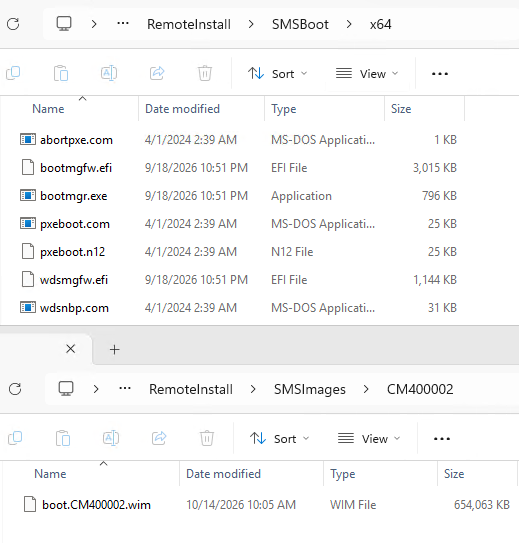Click Paste icon in CM400002 window toolbar
Screen dimensions: 519x543
(x=63, y=438)
